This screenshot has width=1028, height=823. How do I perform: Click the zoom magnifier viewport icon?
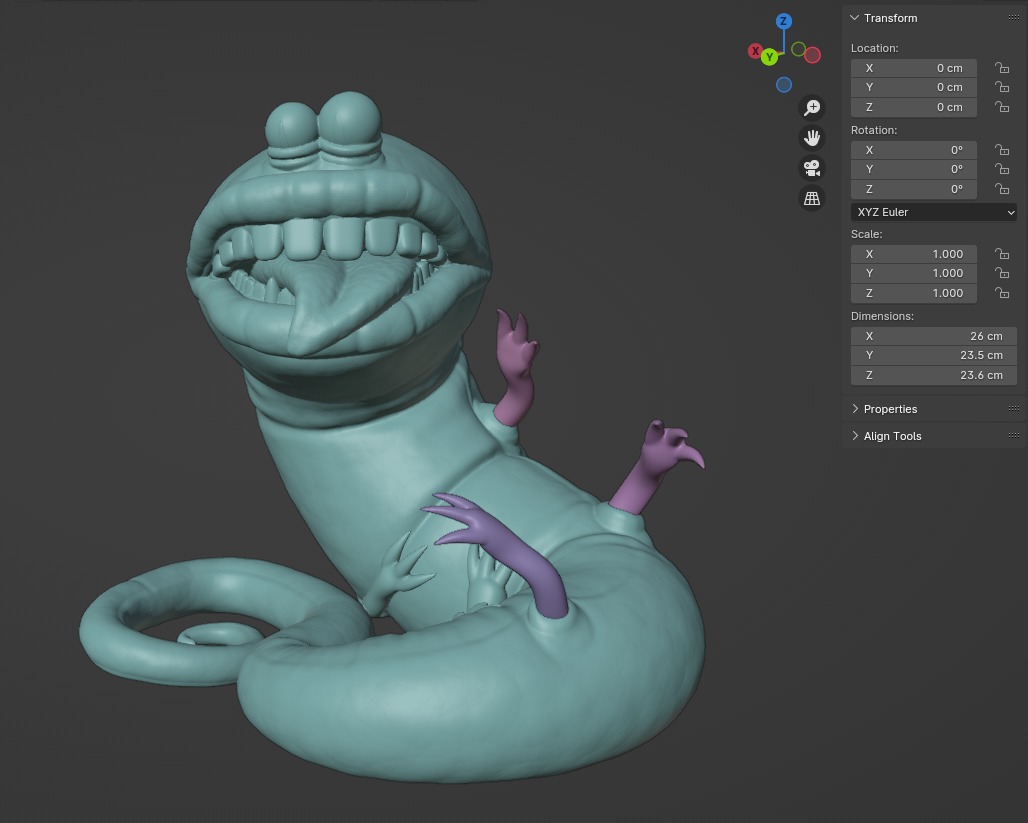(x=812, y=107)
